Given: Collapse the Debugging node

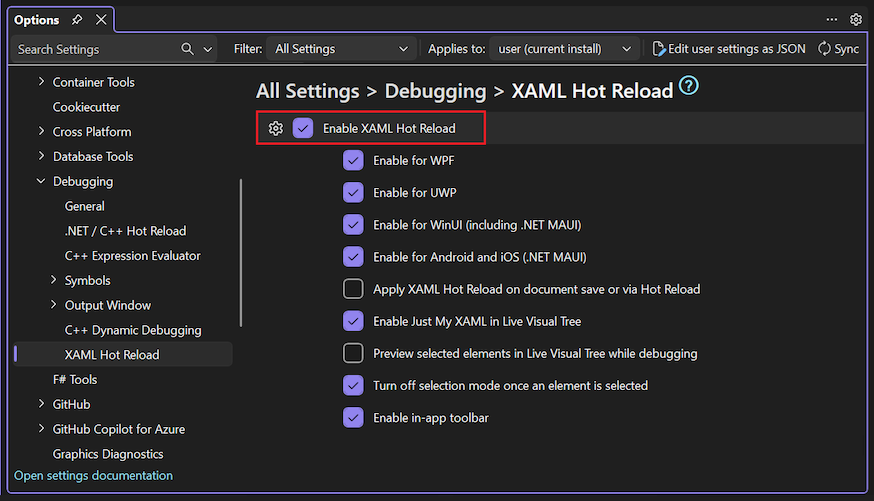Looking at the screenshot, I should pyautogui.click(x=41, y=181).
